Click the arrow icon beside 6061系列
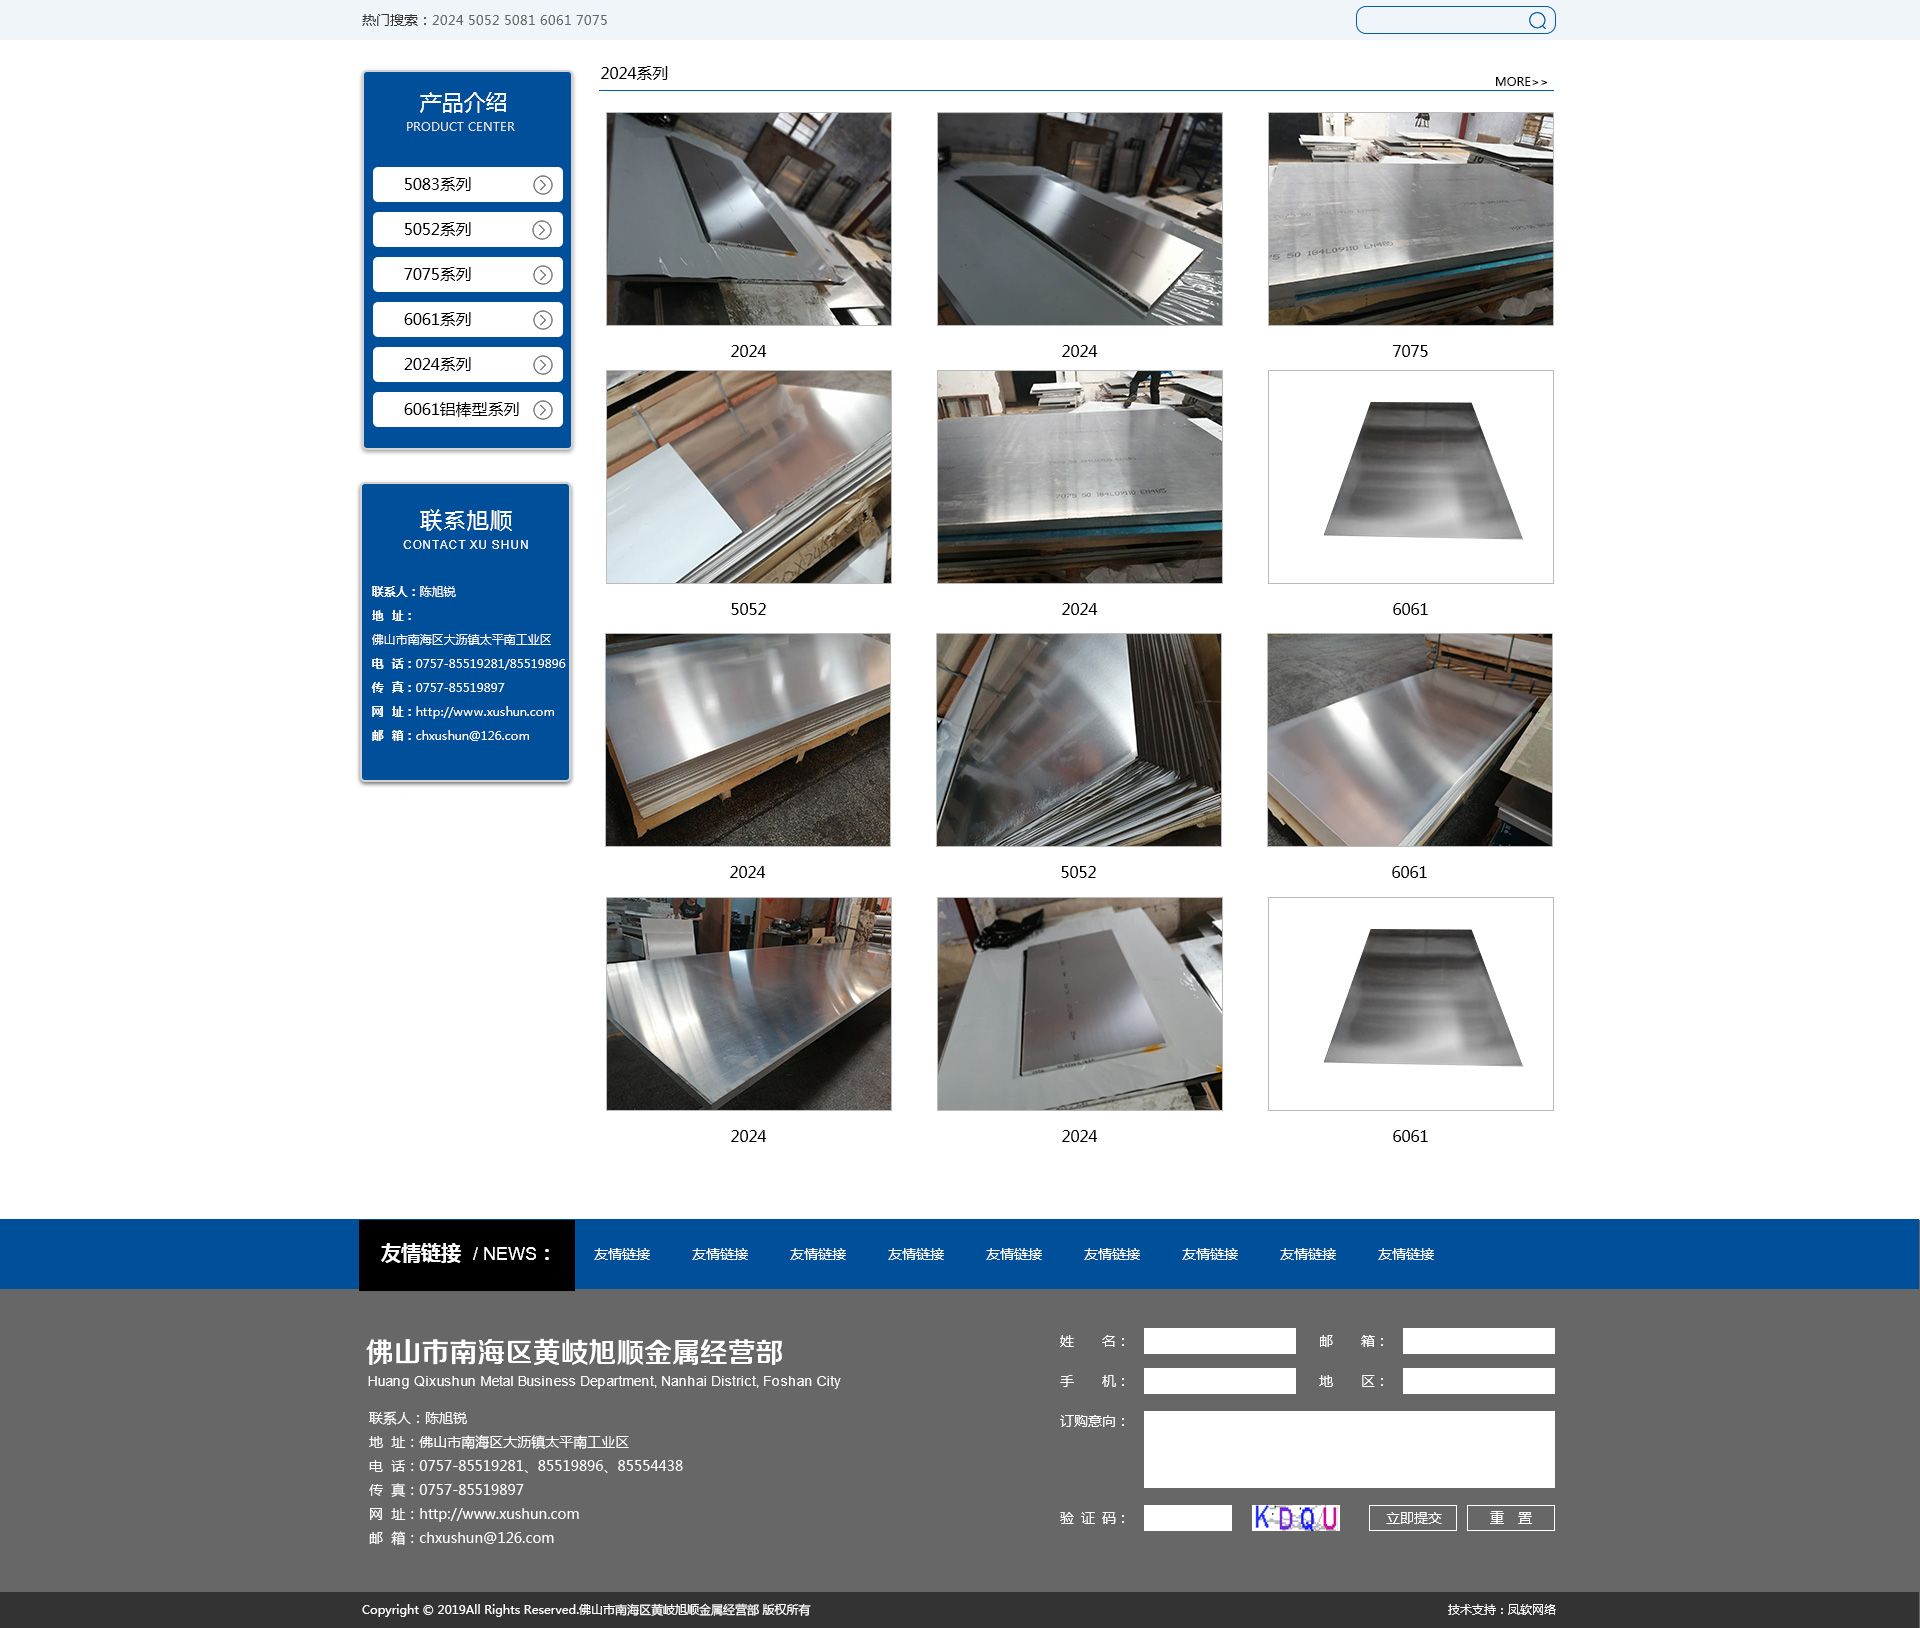This screenshot has height=1628, width=1920. coord(542,320)
